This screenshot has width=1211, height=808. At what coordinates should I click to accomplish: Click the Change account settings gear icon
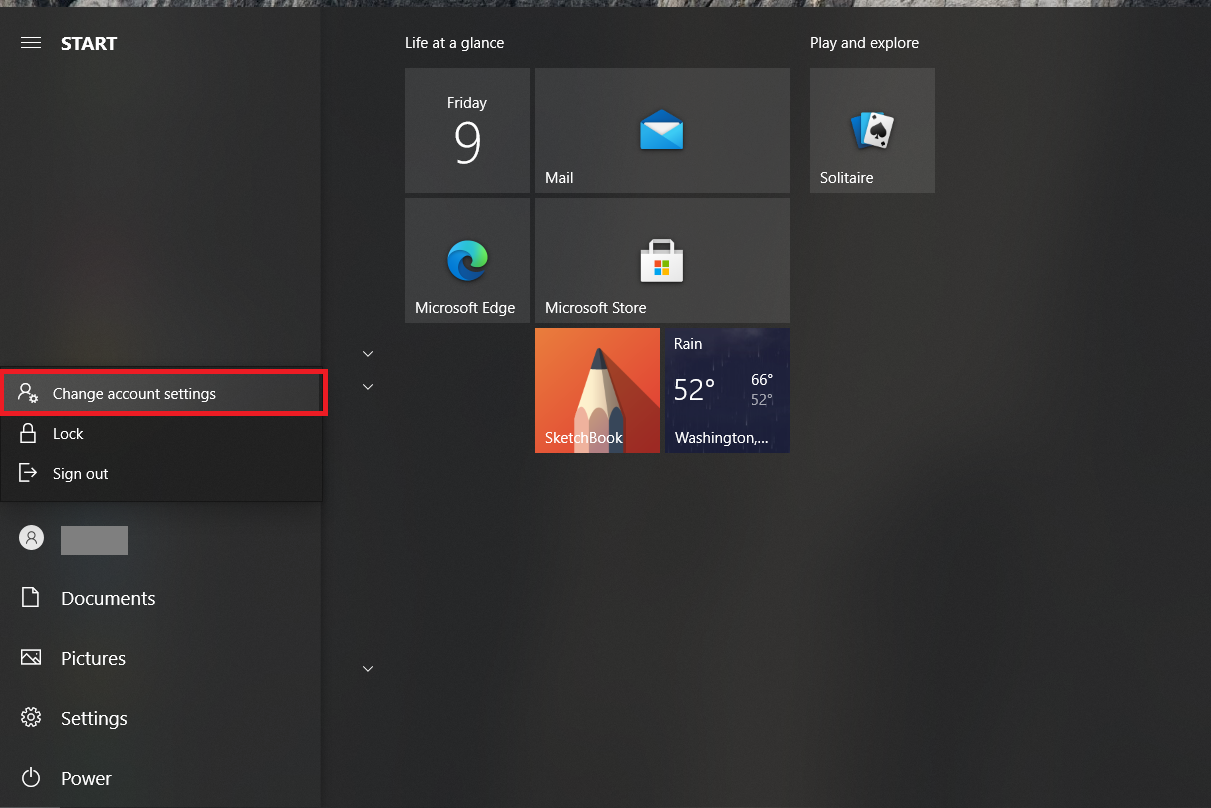point(30,393)
